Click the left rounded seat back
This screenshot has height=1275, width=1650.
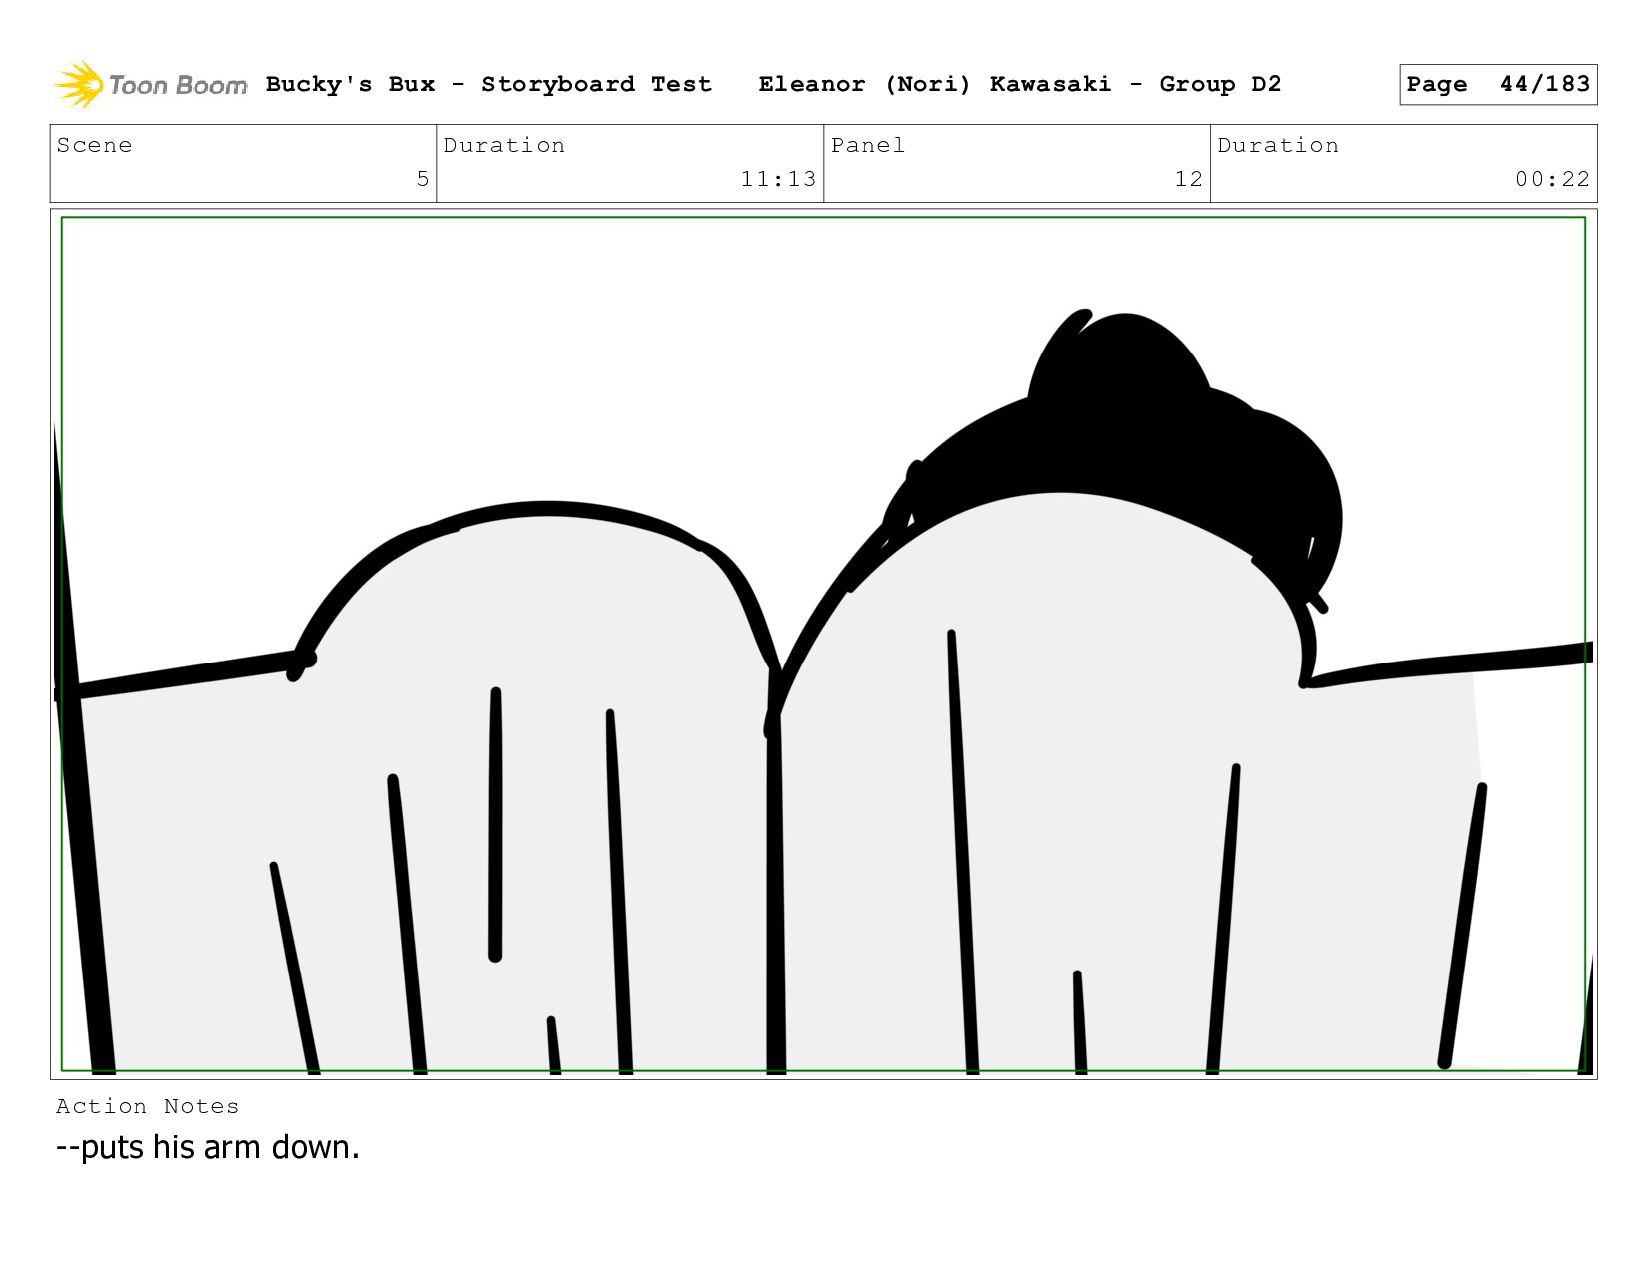540,620
